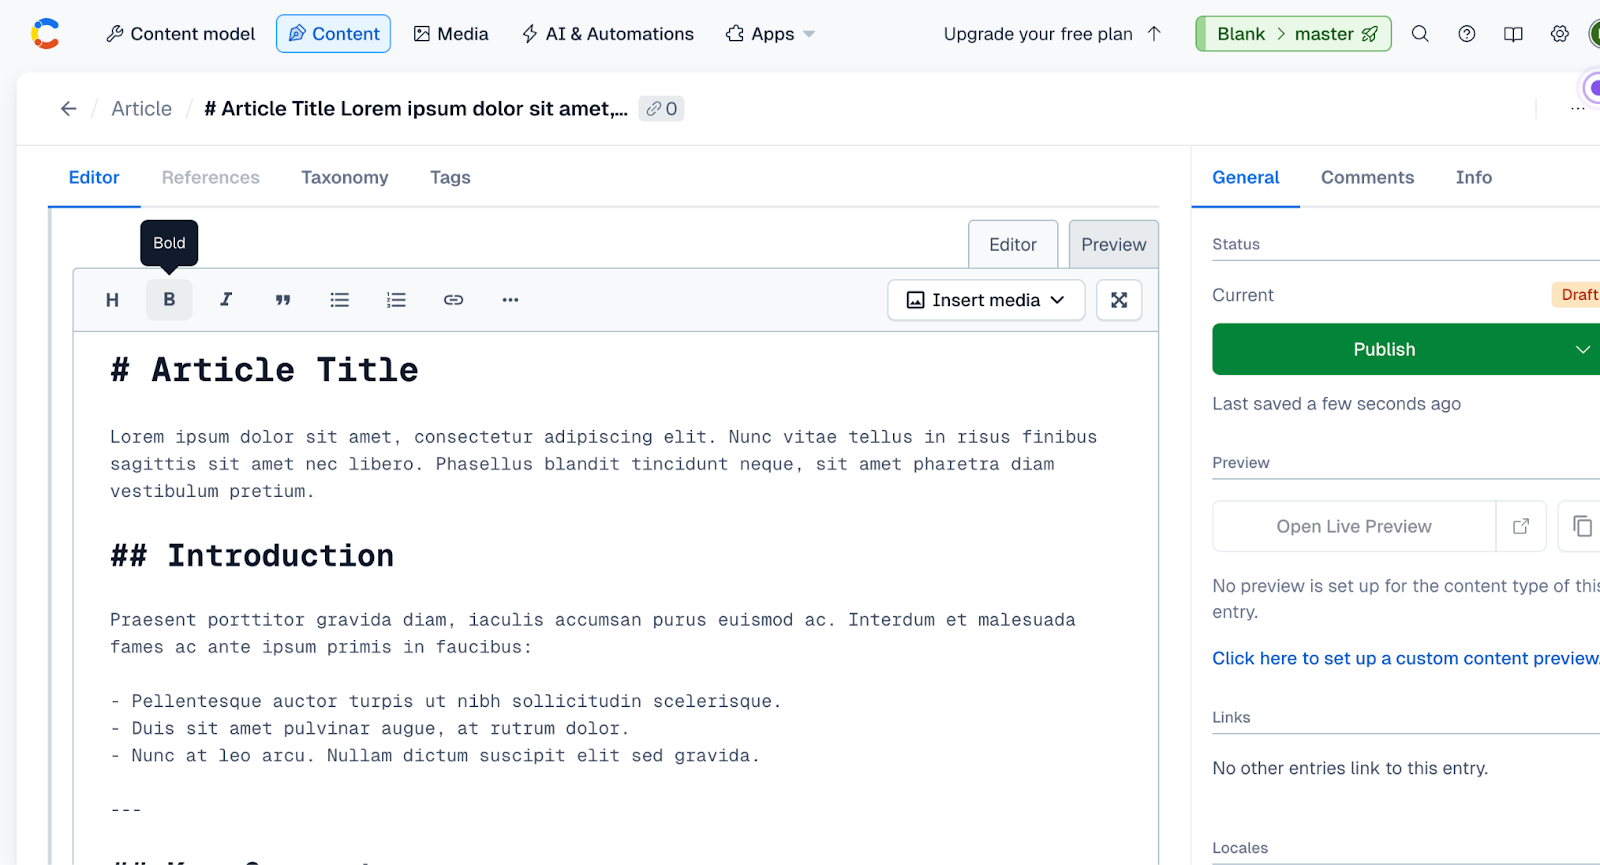Open the Headings toolbar button

click(x=112, y=300)
